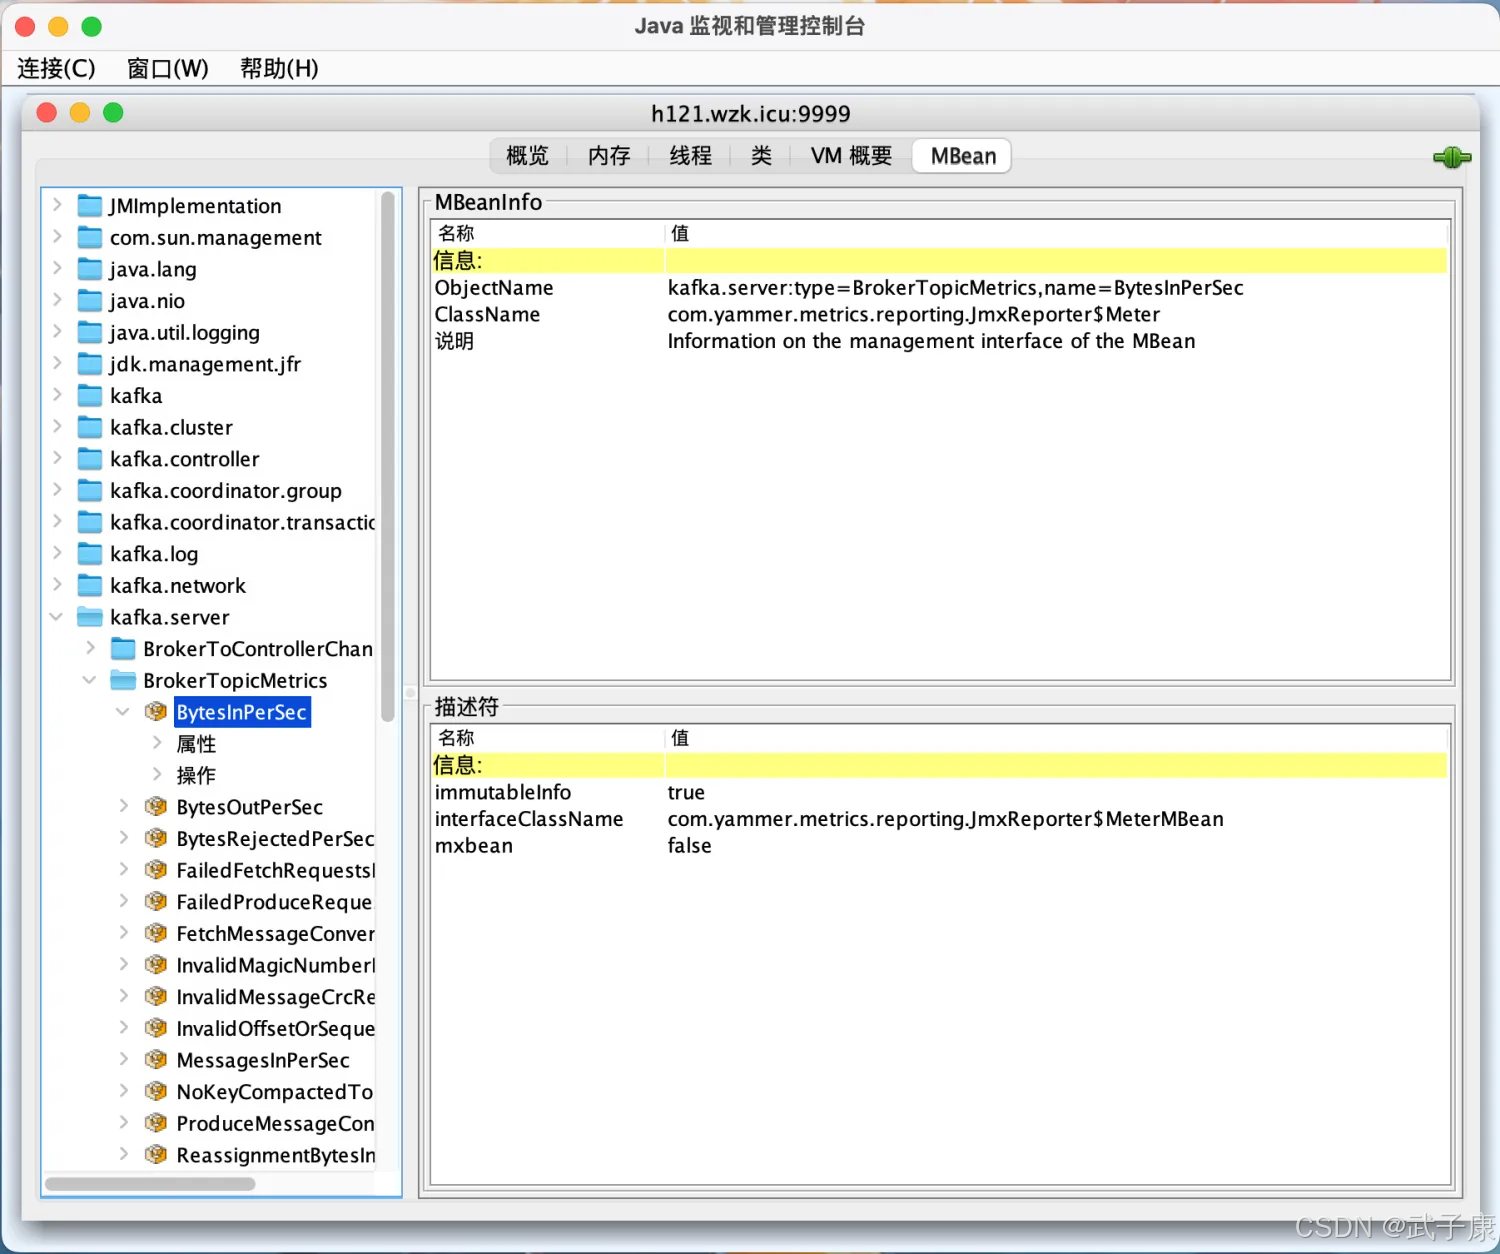Viewport: 1500px width, 1254px height.
Task: Click the java.nio folder icon
Action: [x=90, y=301]
